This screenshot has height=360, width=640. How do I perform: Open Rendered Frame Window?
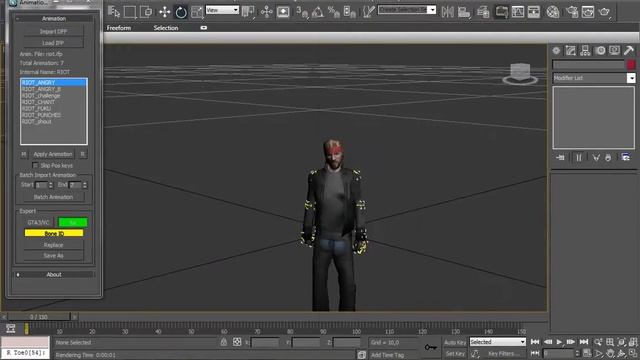588,12
